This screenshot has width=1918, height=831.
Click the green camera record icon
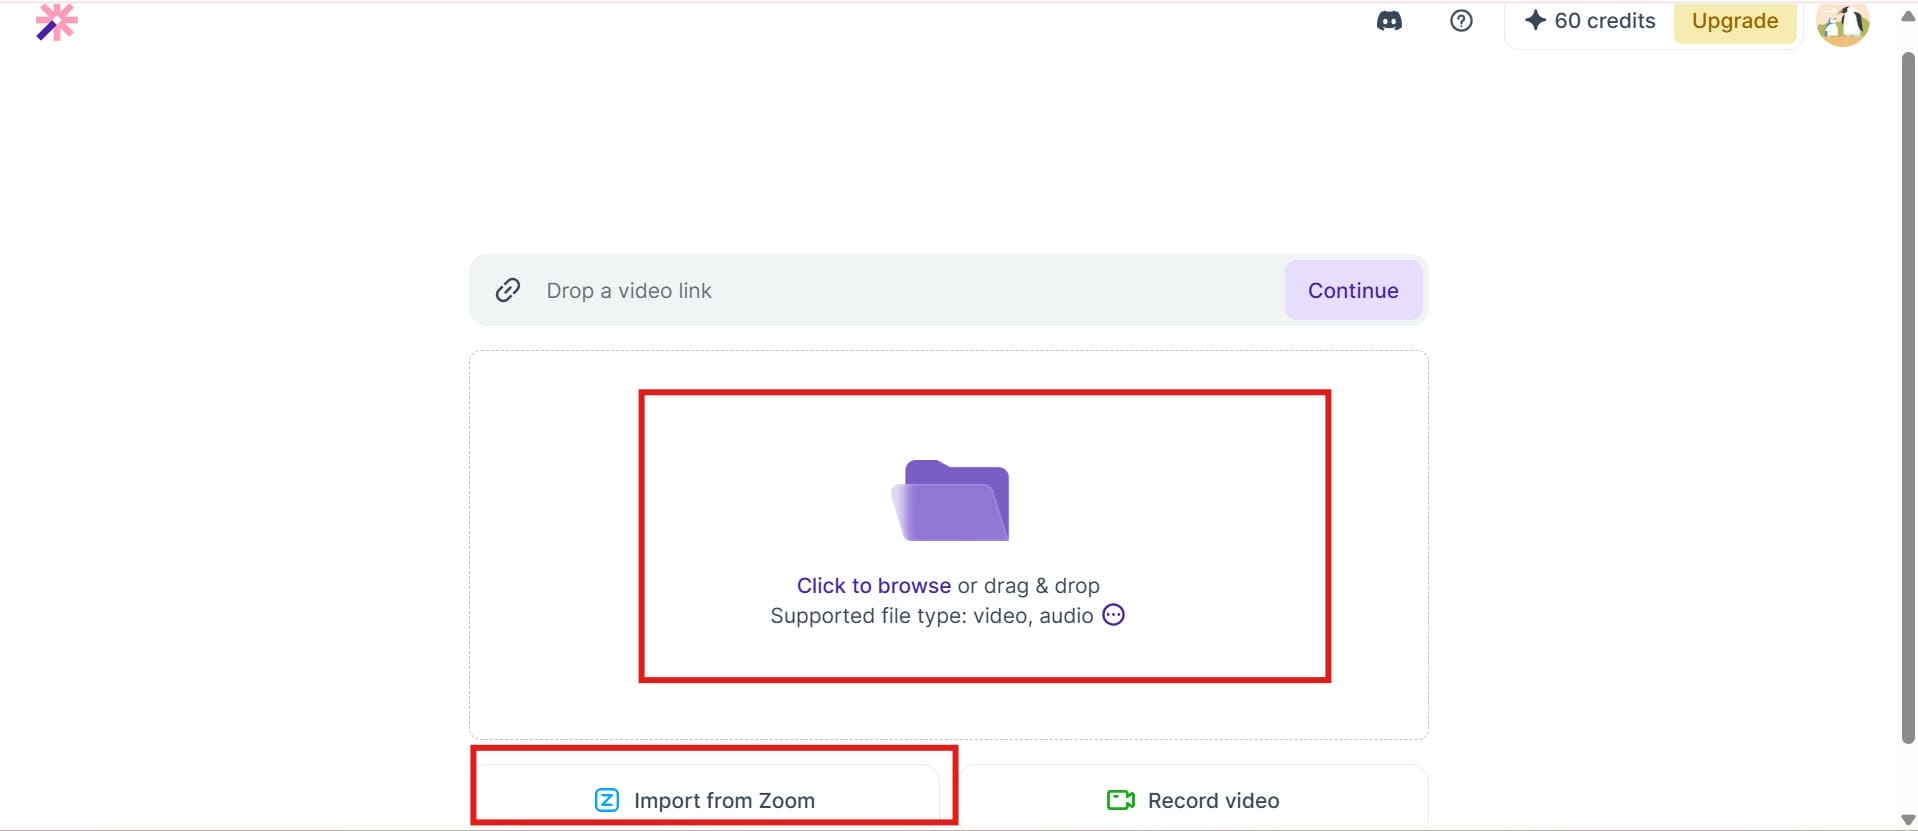point(1121,800)
